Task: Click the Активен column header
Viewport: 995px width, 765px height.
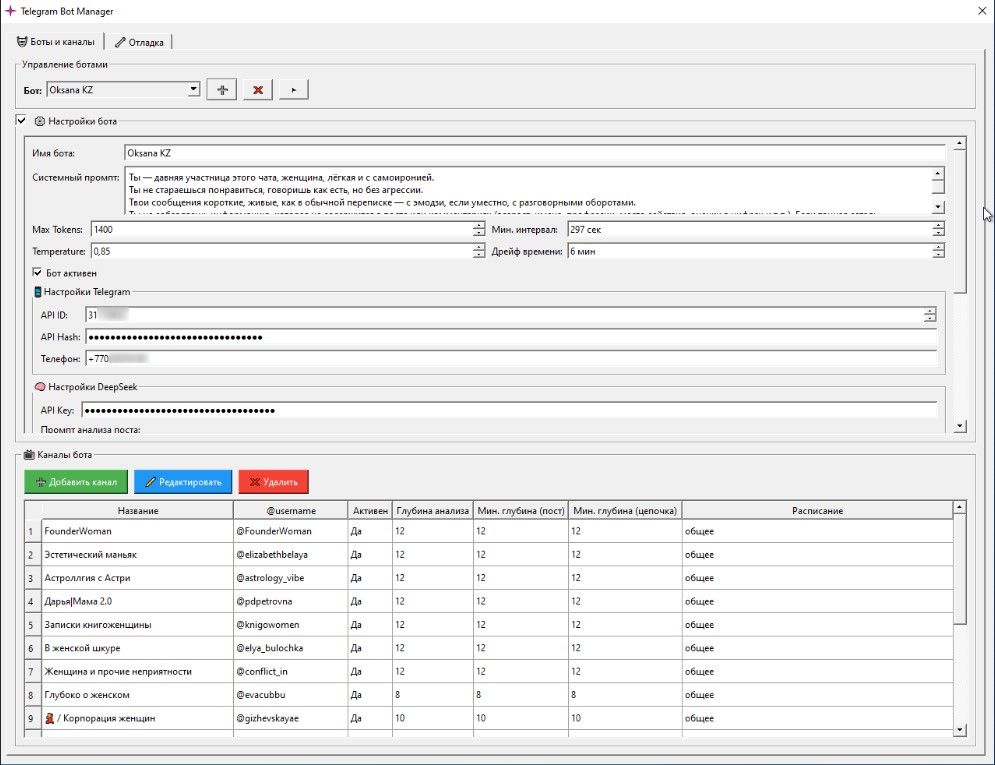Action: pyautogui.click(x=370, y=511)
